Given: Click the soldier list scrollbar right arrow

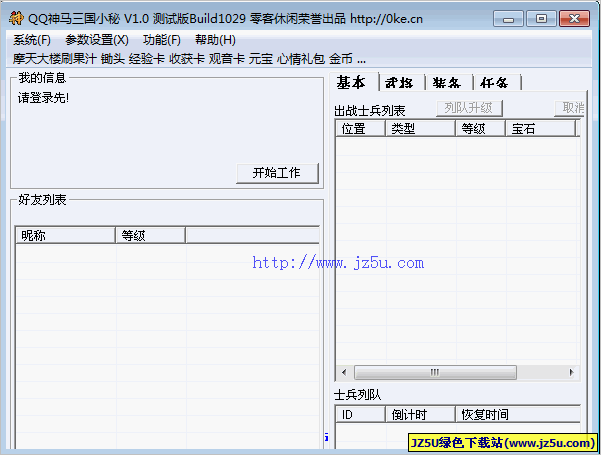Looking at the screenshot, I should 571,373.
